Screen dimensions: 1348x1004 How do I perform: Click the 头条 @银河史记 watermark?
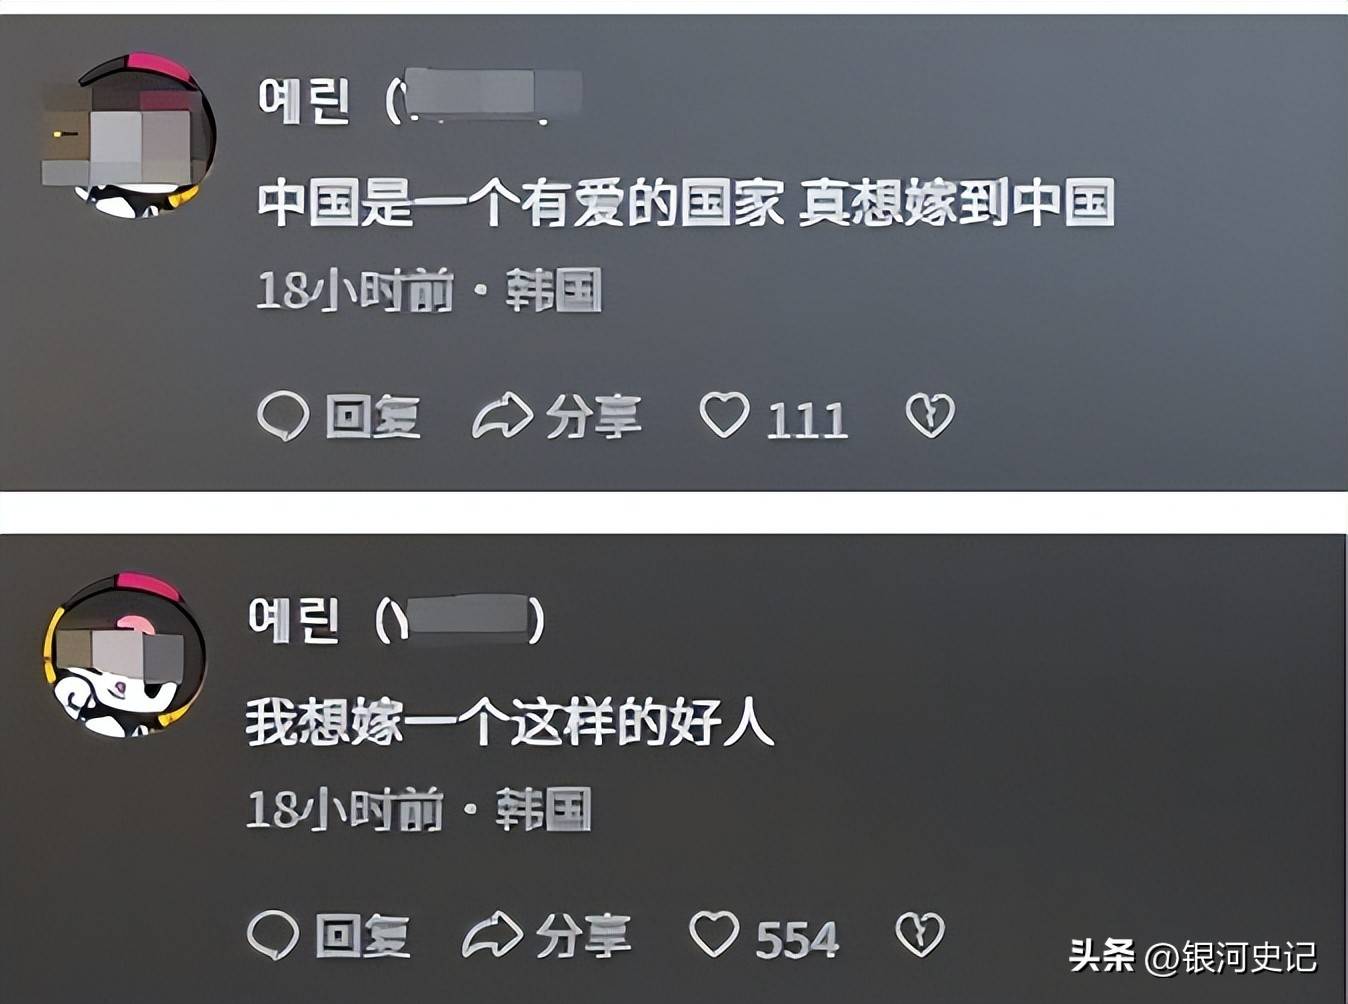(1193, 957)
